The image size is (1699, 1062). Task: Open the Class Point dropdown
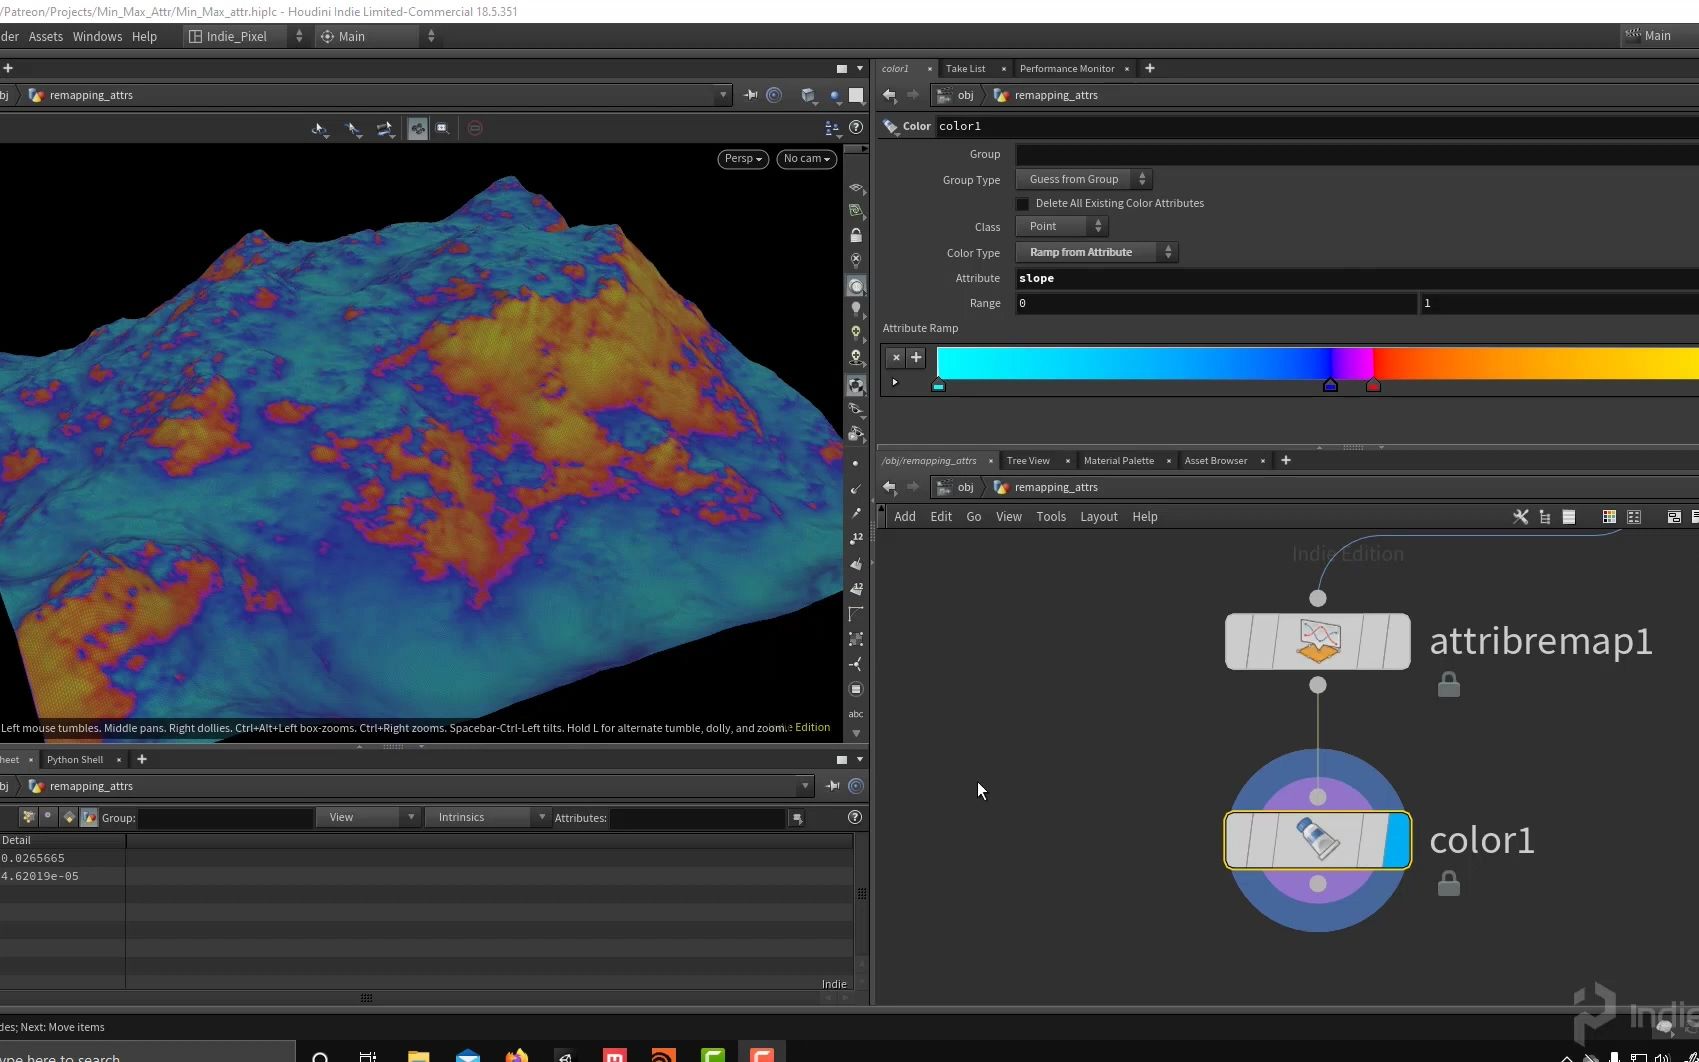[1061, 227]
